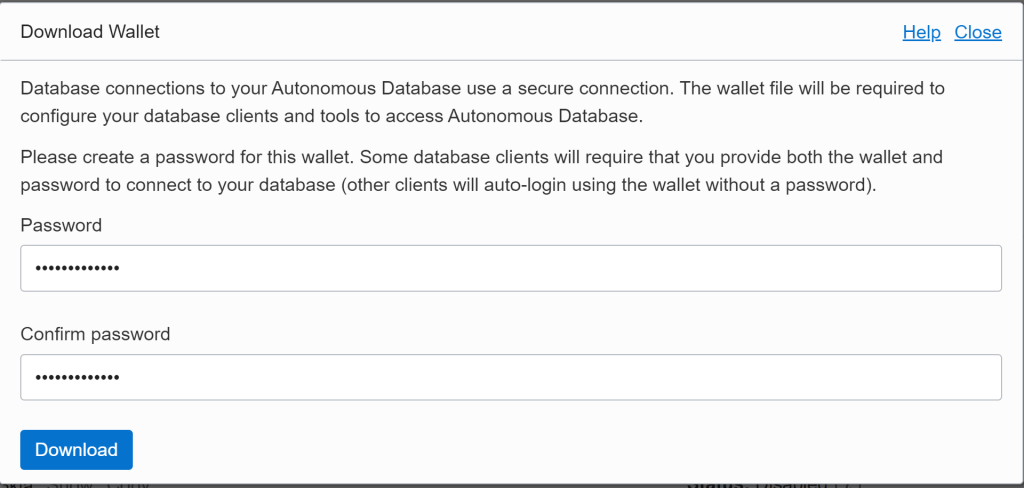1024x488 pixels.
Task: Click the "Autonomous Database" text in the first paragraph
Action: coord(356,88)
